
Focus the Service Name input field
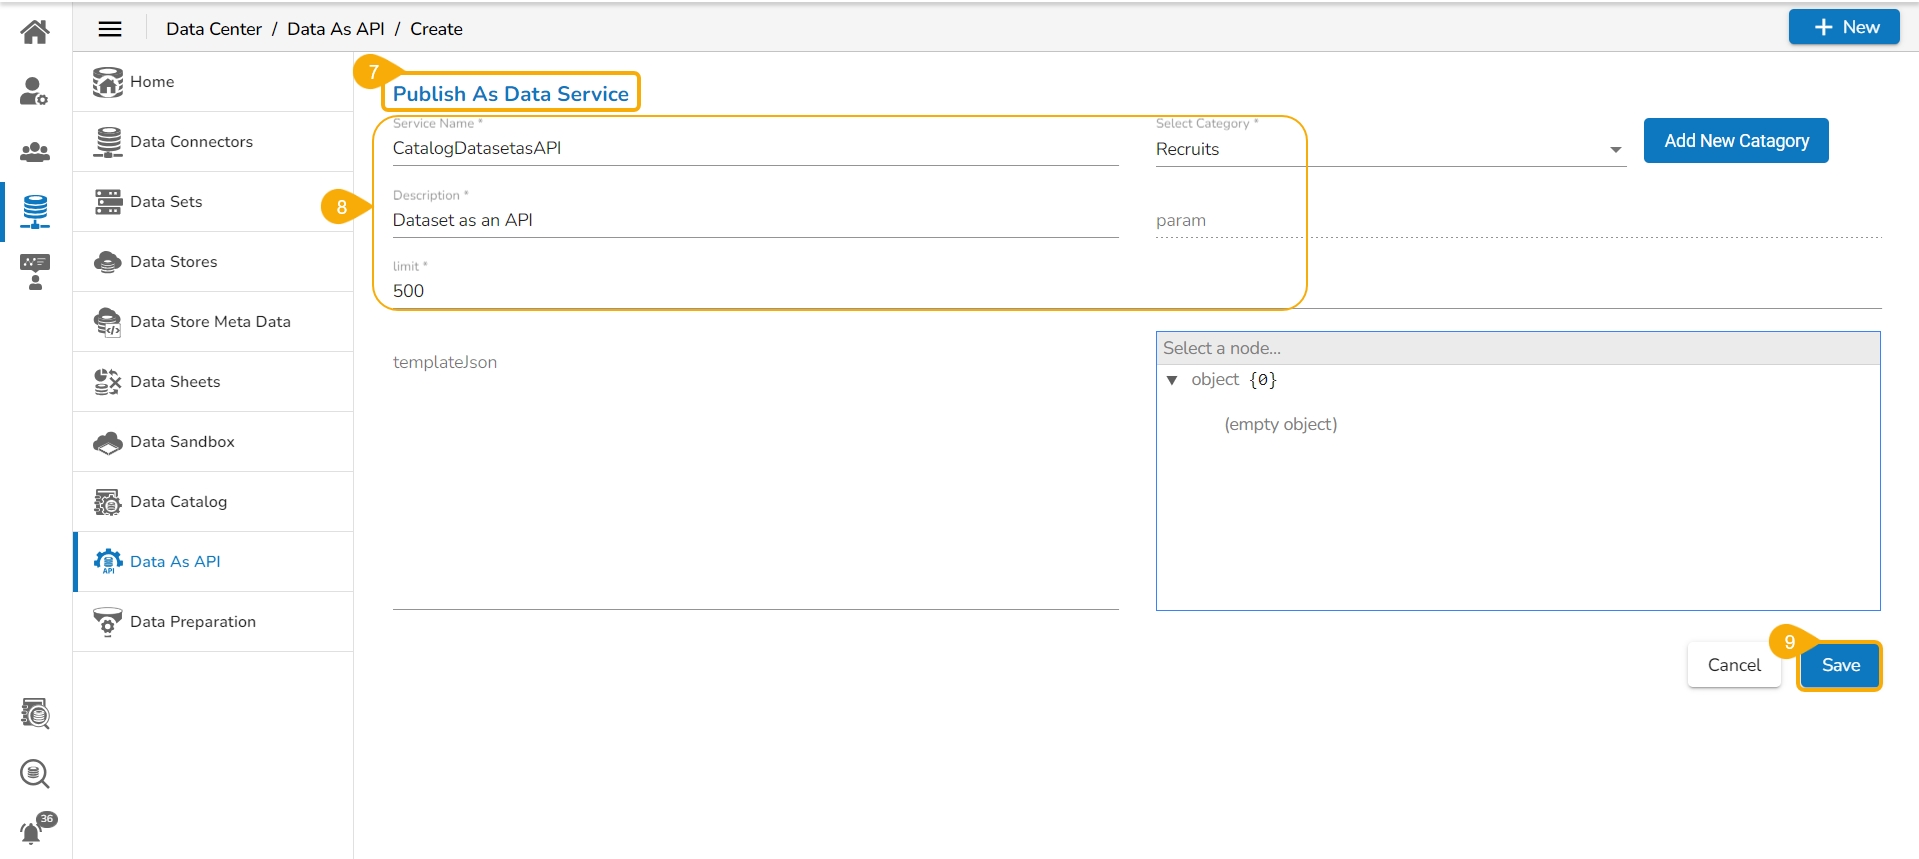[754, 148]
